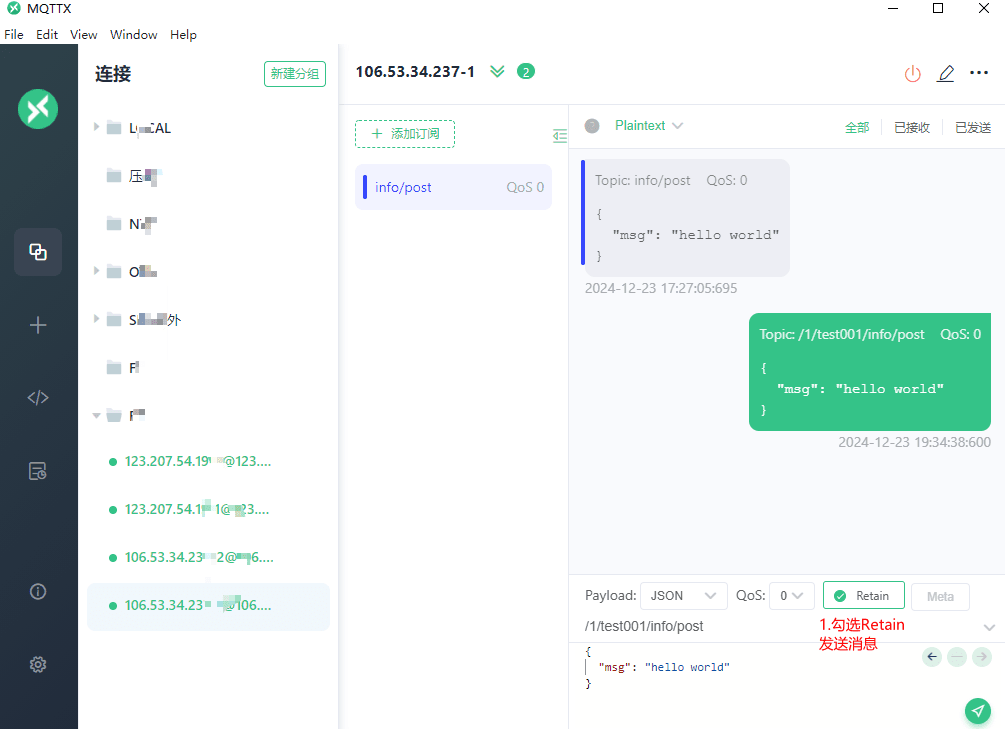Image resolution: width=1005 pixels, height=729 pixels.
Task: Click the Meta button
Action: [x=940, y=596]
